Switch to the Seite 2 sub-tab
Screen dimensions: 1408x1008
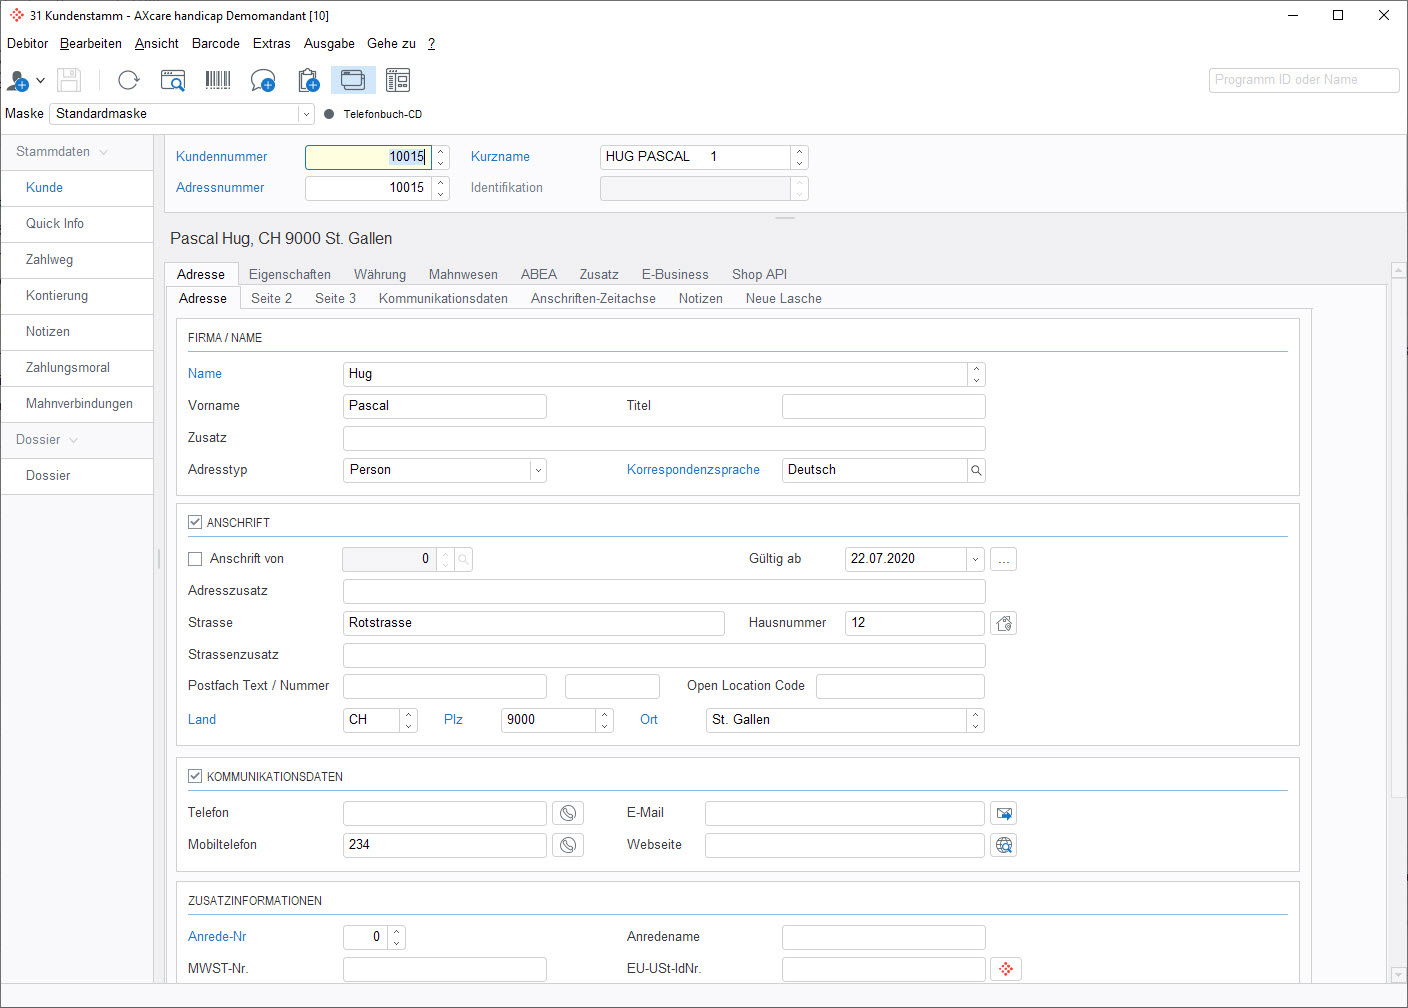[x=272, y=298]
